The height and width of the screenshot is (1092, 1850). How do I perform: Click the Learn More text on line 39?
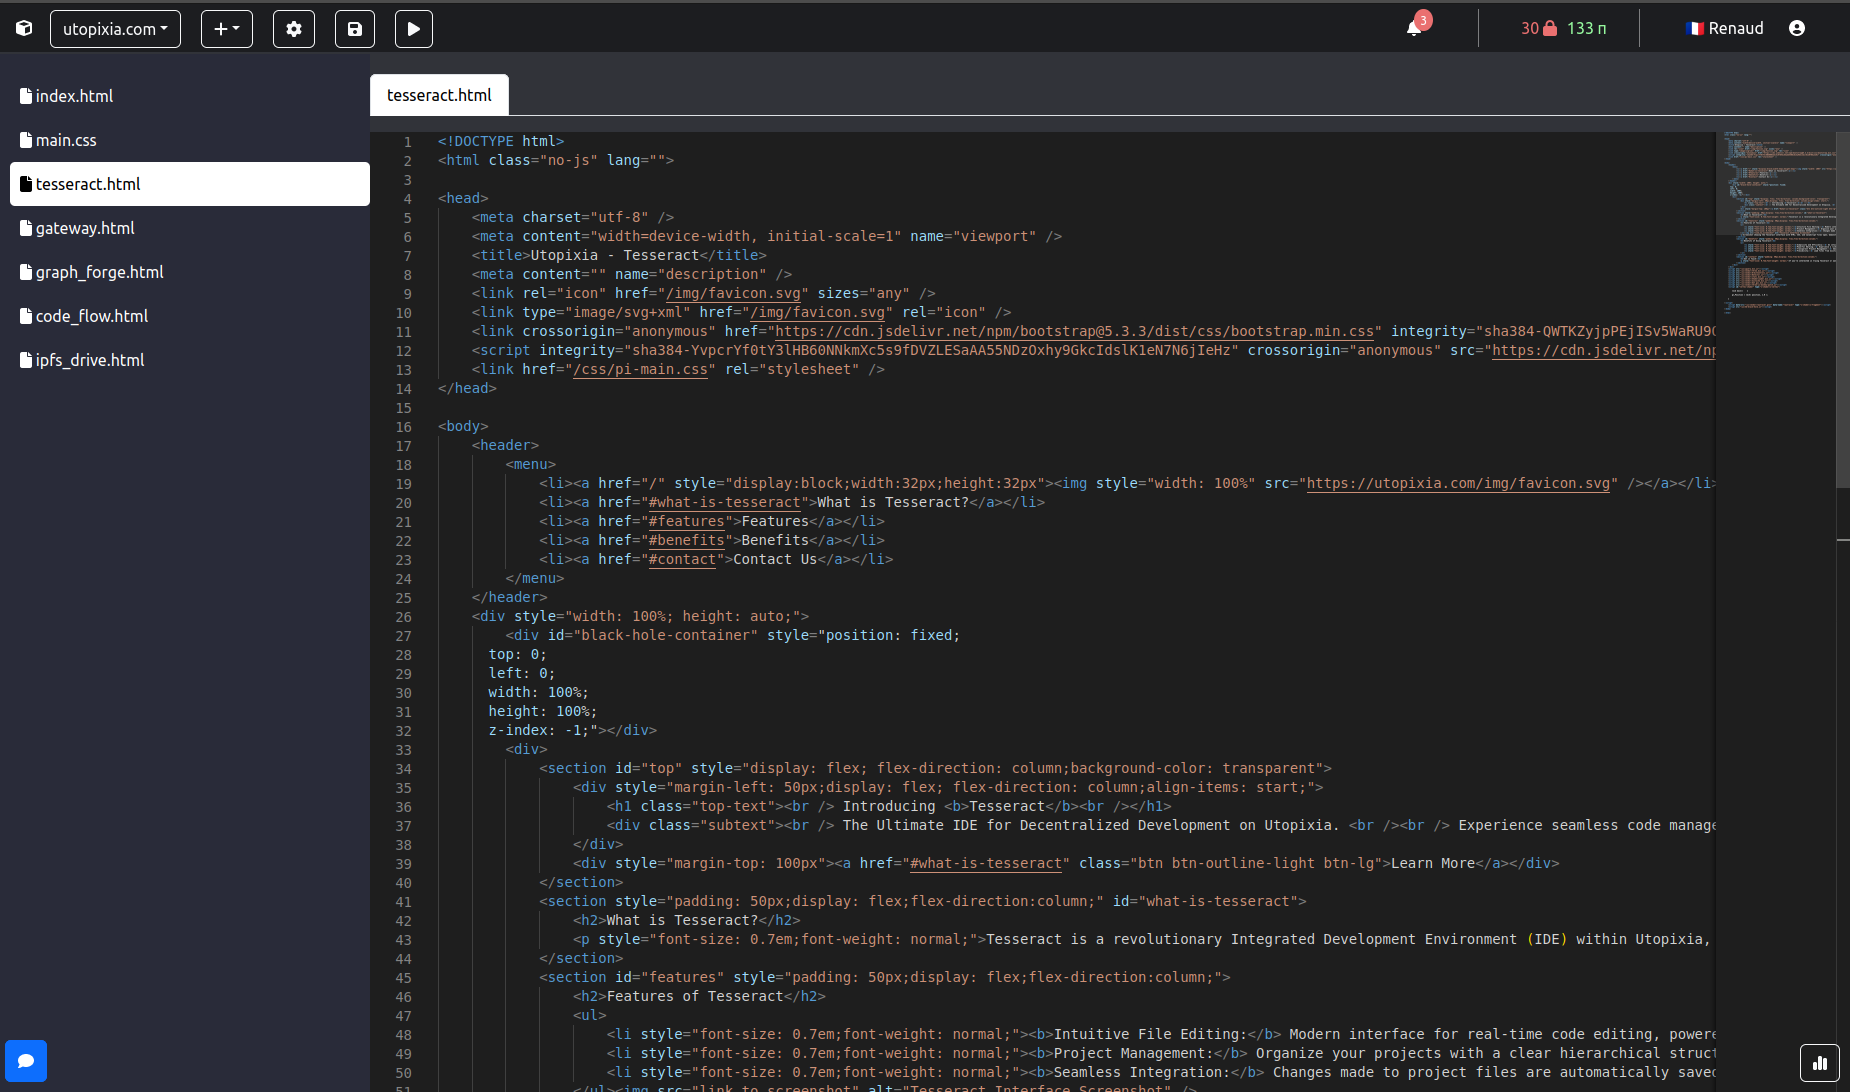1433,863
